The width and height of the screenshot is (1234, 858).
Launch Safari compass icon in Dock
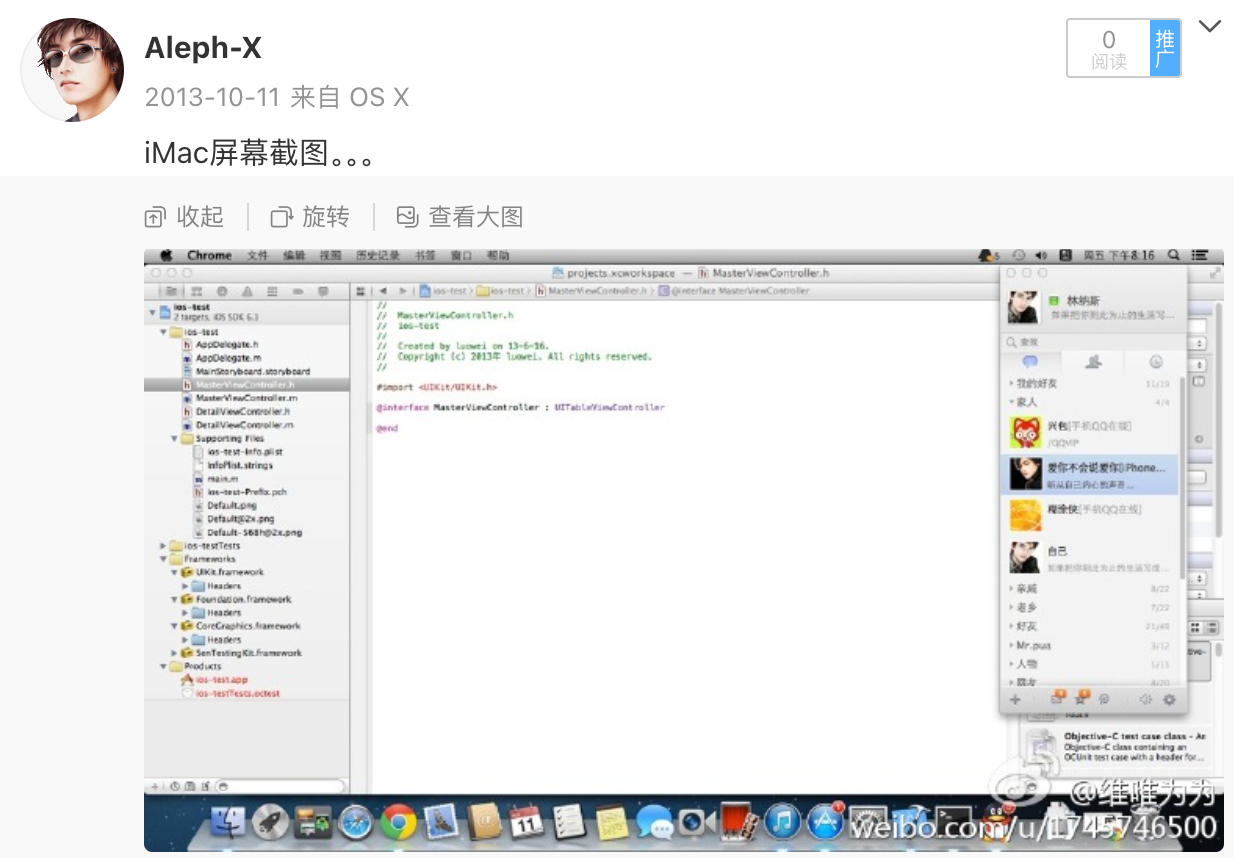[x=356, y=822]
